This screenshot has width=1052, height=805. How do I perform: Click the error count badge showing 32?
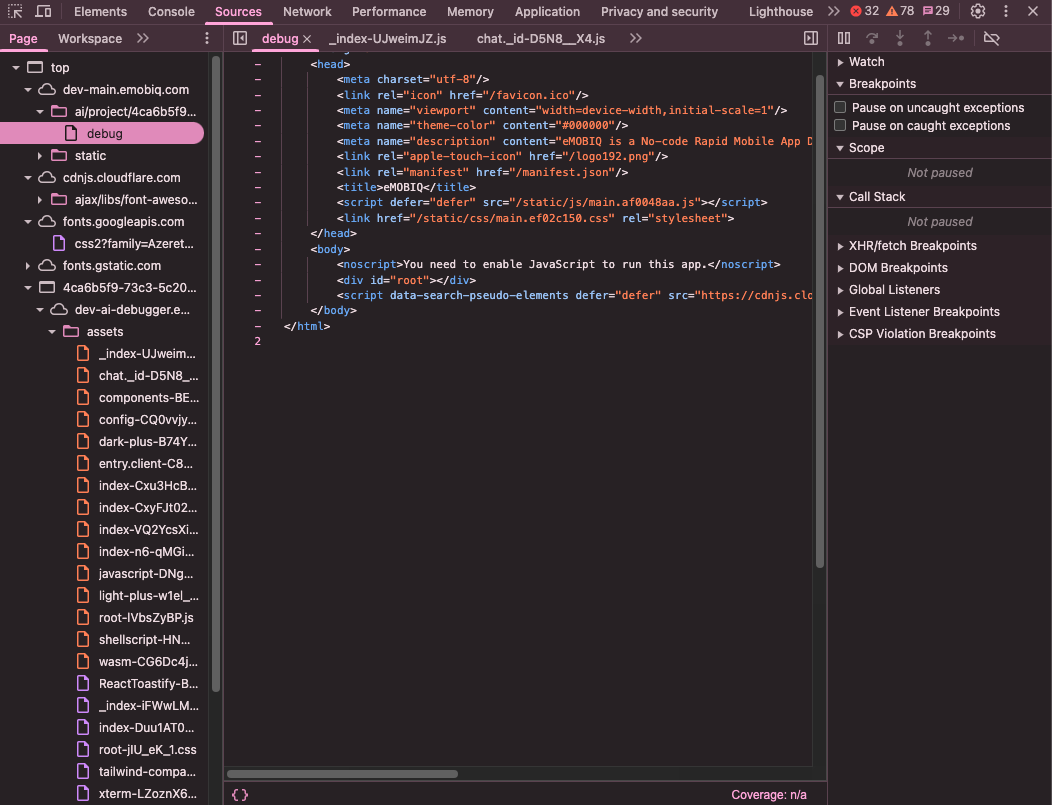pos(864,12)
